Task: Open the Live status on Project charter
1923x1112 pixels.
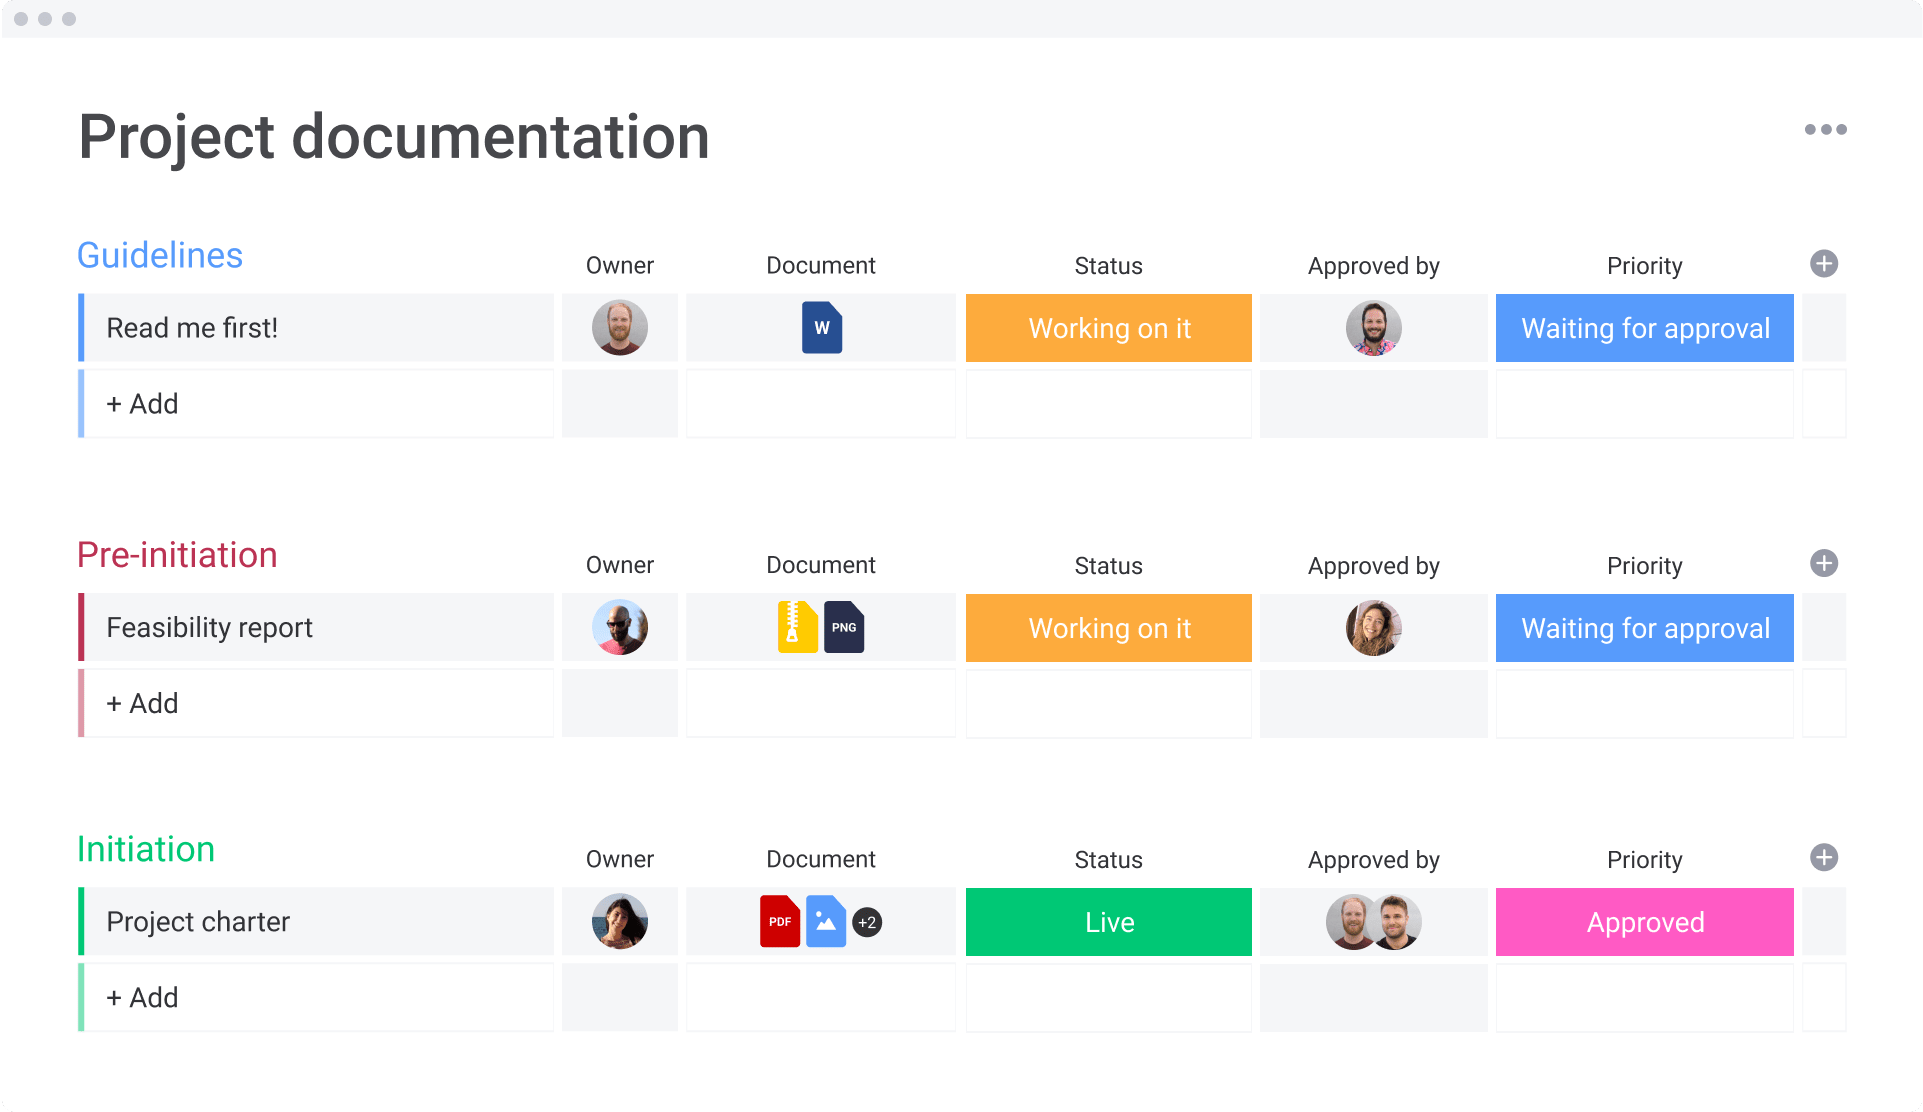Action: (1108, 921)
